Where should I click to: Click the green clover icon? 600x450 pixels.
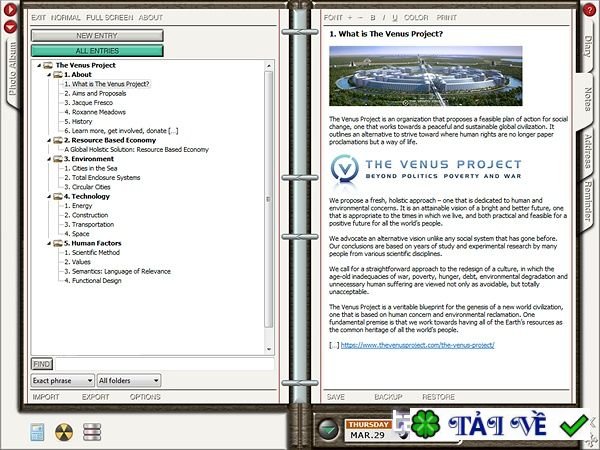coord(426,424)
